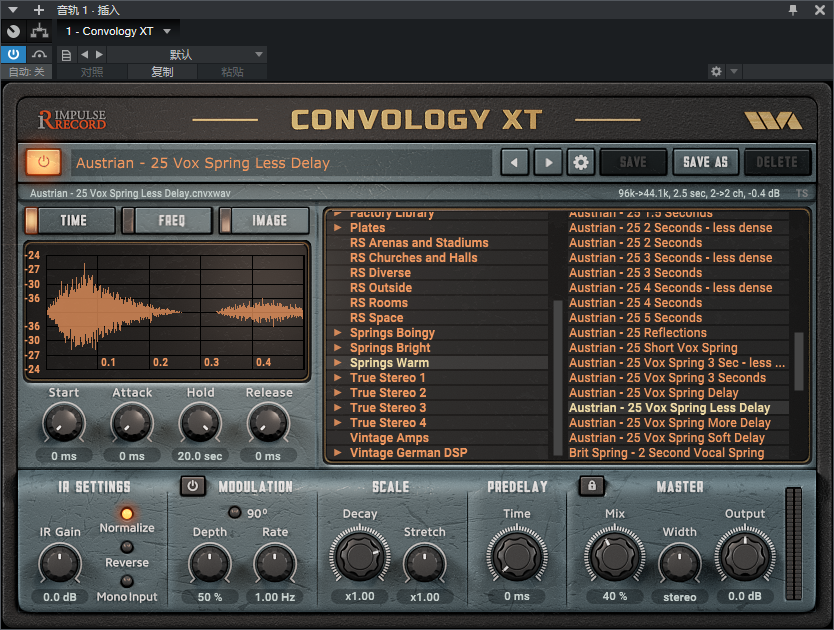The height and width of the screenshot is (630, 834).
Task: Click the Stretch knob
Action: 424,564
